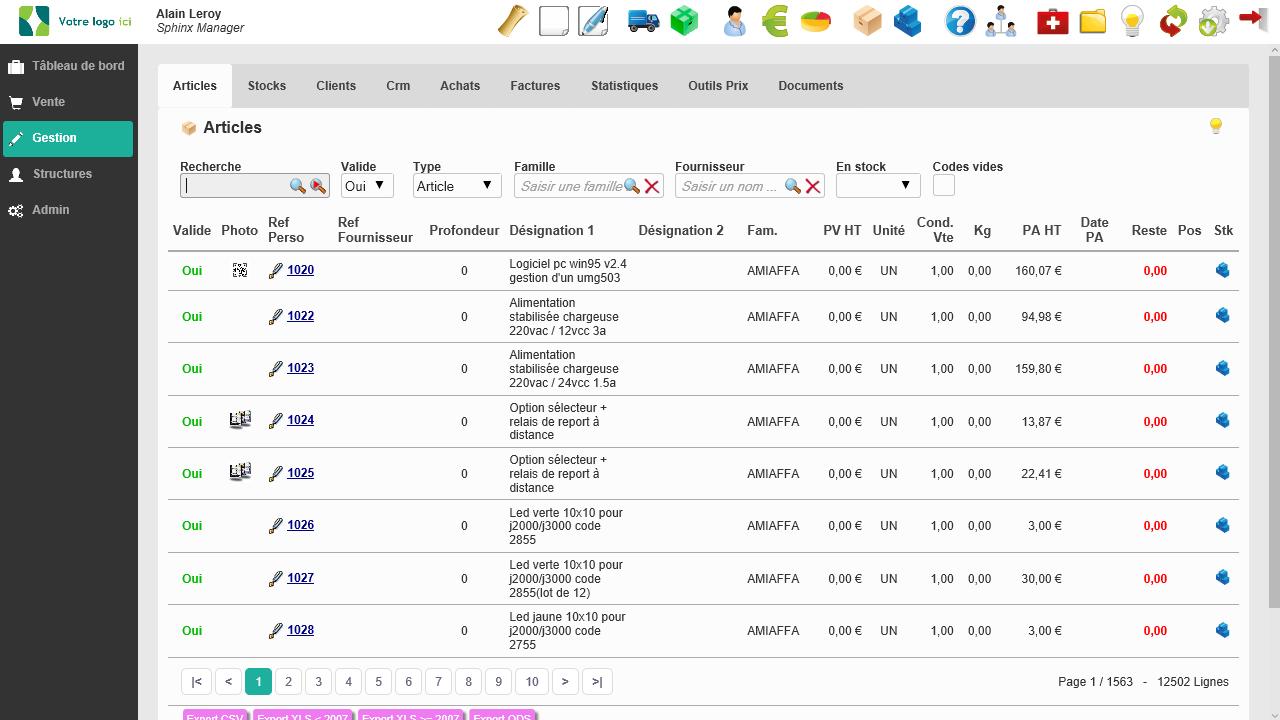Open stock blocks icon for article 1020
Image resolution: width=1280 pixels, height=720 pixels.
click(x=1222, y=270)
